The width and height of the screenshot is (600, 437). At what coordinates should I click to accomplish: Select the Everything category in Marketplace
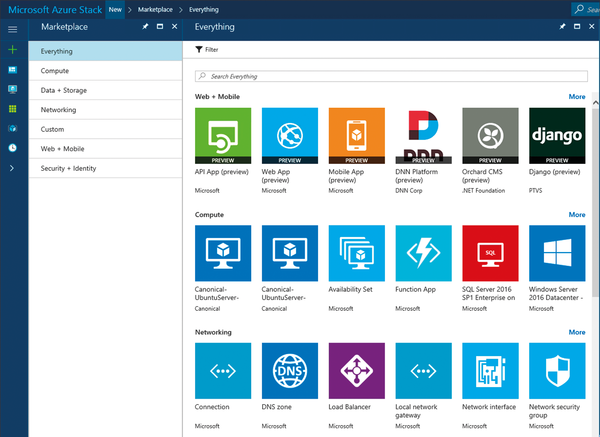105,51
